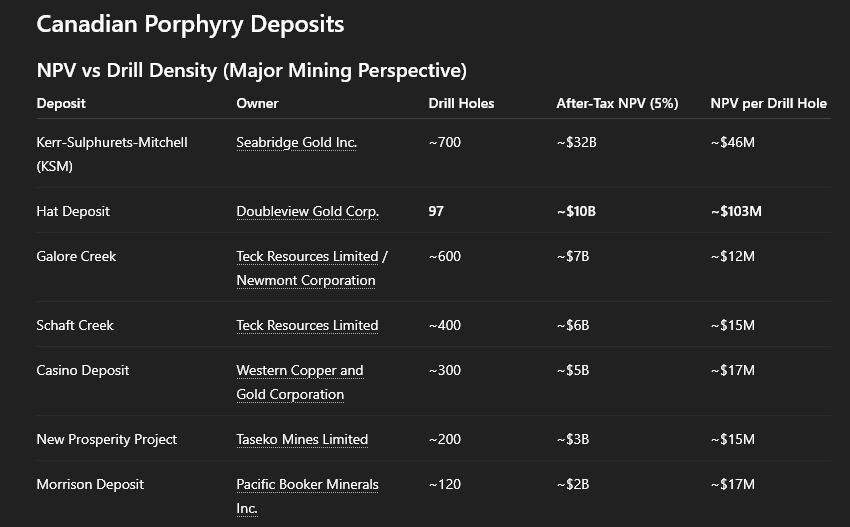Select the NPV per Drill Hole header
Image resolution: width=850 pixels, height=527 pixels.
pos(768,104)
